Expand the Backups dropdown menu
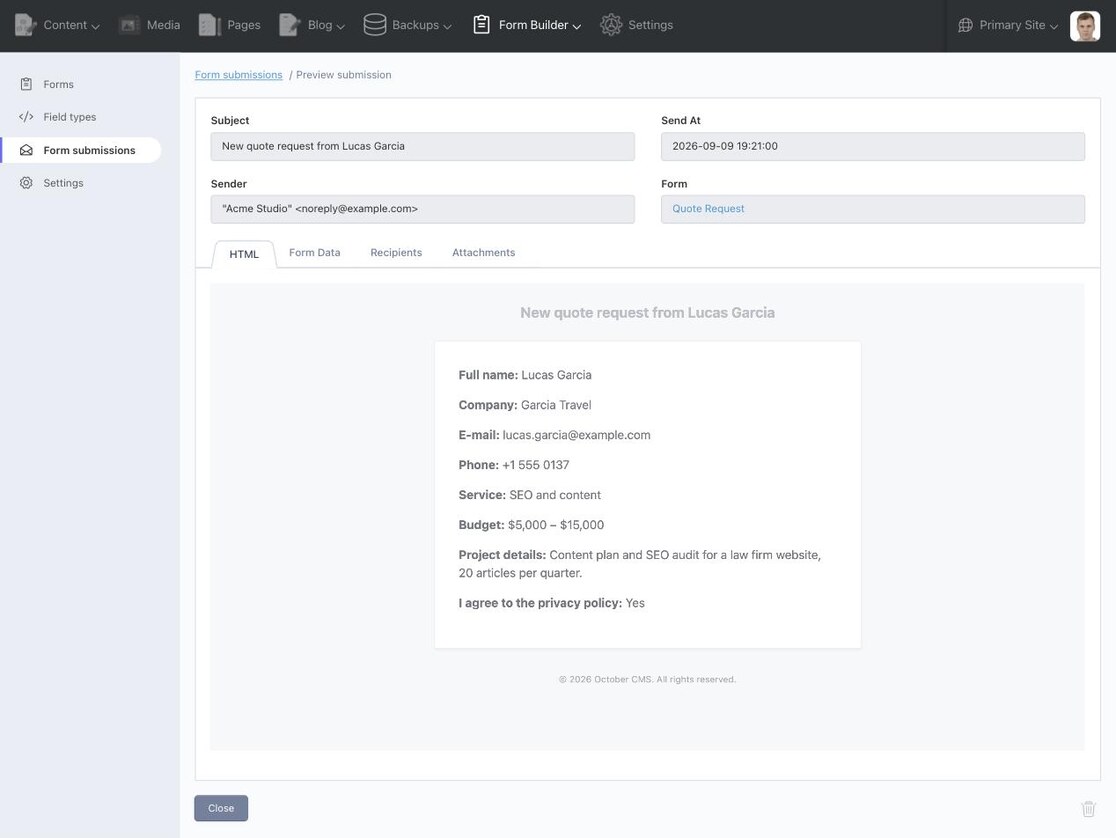The image size is (1116, 838). coord(408,25)
